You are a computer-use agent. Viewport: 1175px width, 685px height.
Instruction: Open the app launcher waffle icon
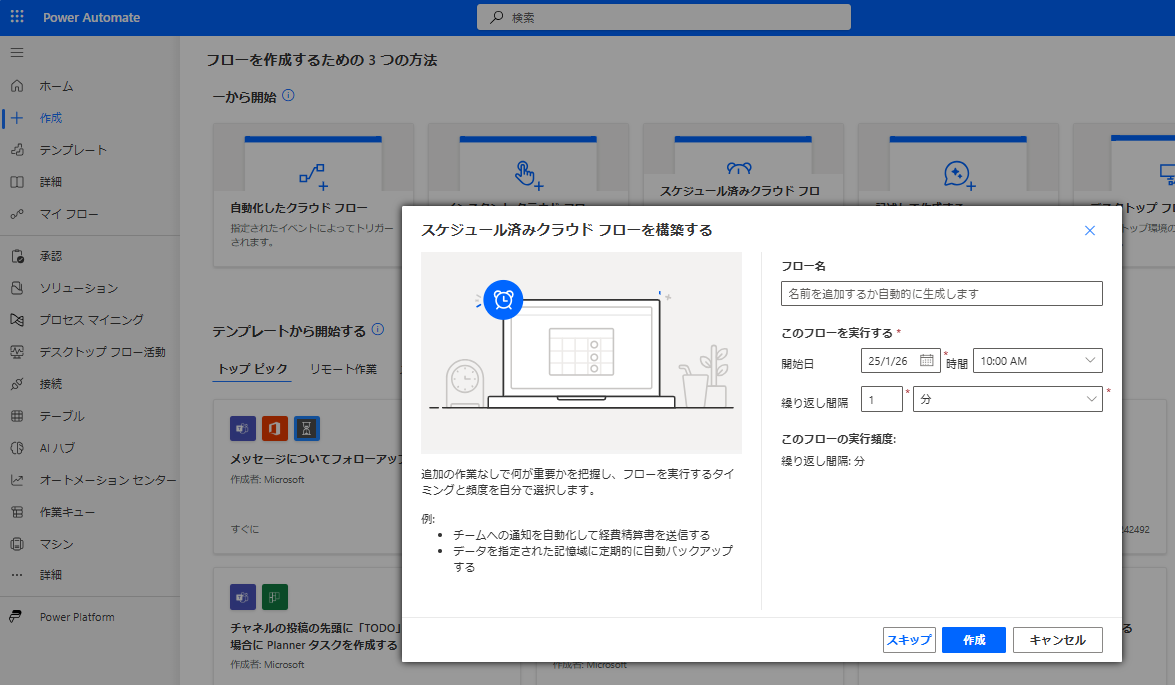pos(17,16)
